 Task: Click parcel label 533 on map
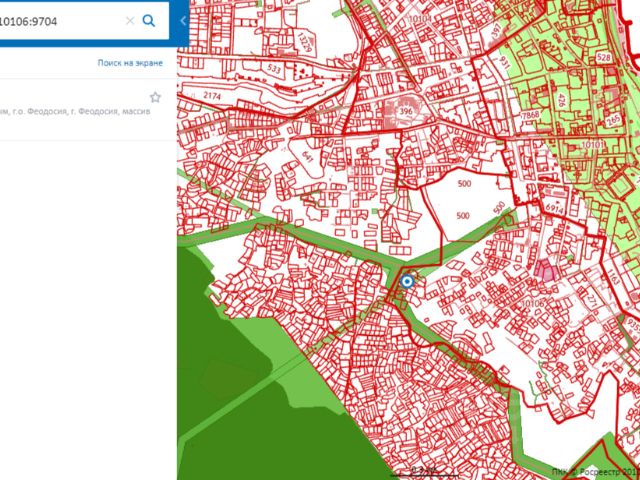point(275,69)
